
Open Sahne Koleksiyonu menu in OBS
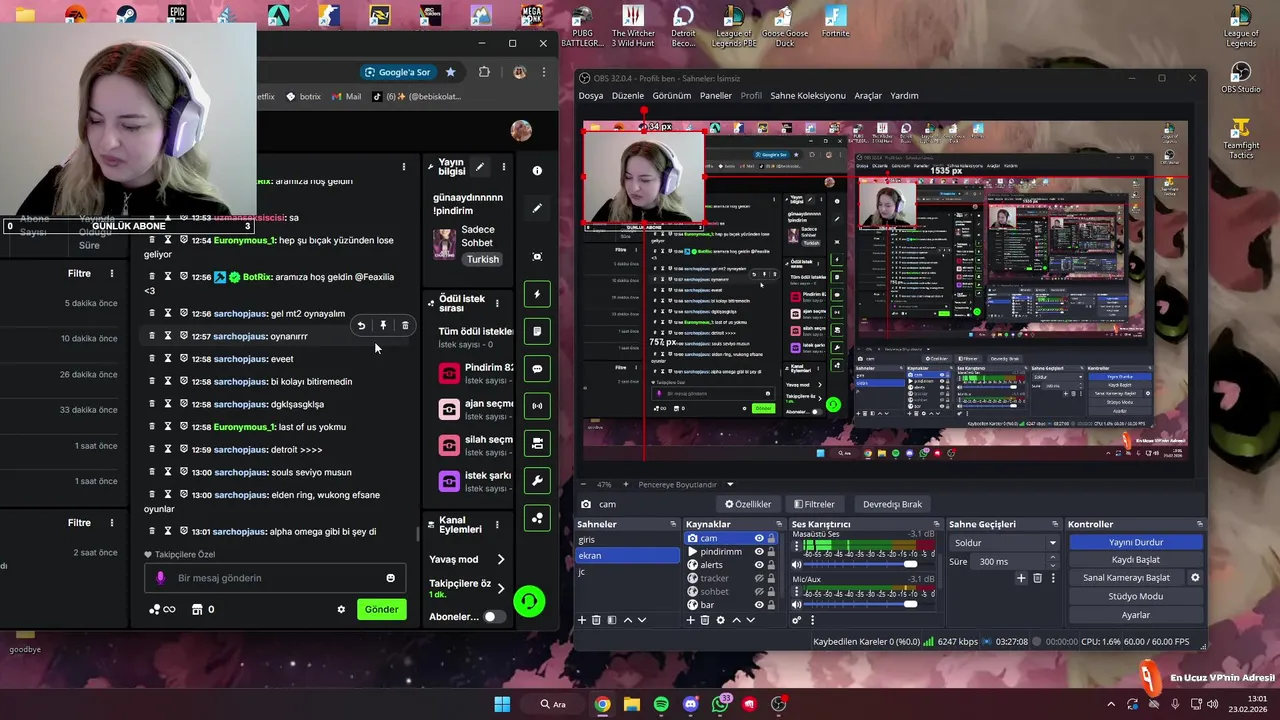click(808, 96)
